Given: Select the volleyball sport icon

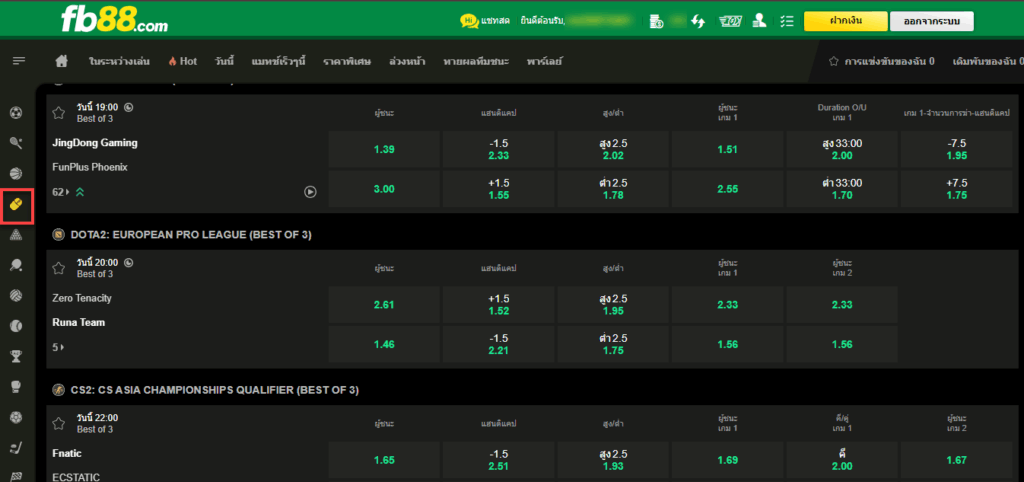Looking at the screenshot, I should click(16, 295).
